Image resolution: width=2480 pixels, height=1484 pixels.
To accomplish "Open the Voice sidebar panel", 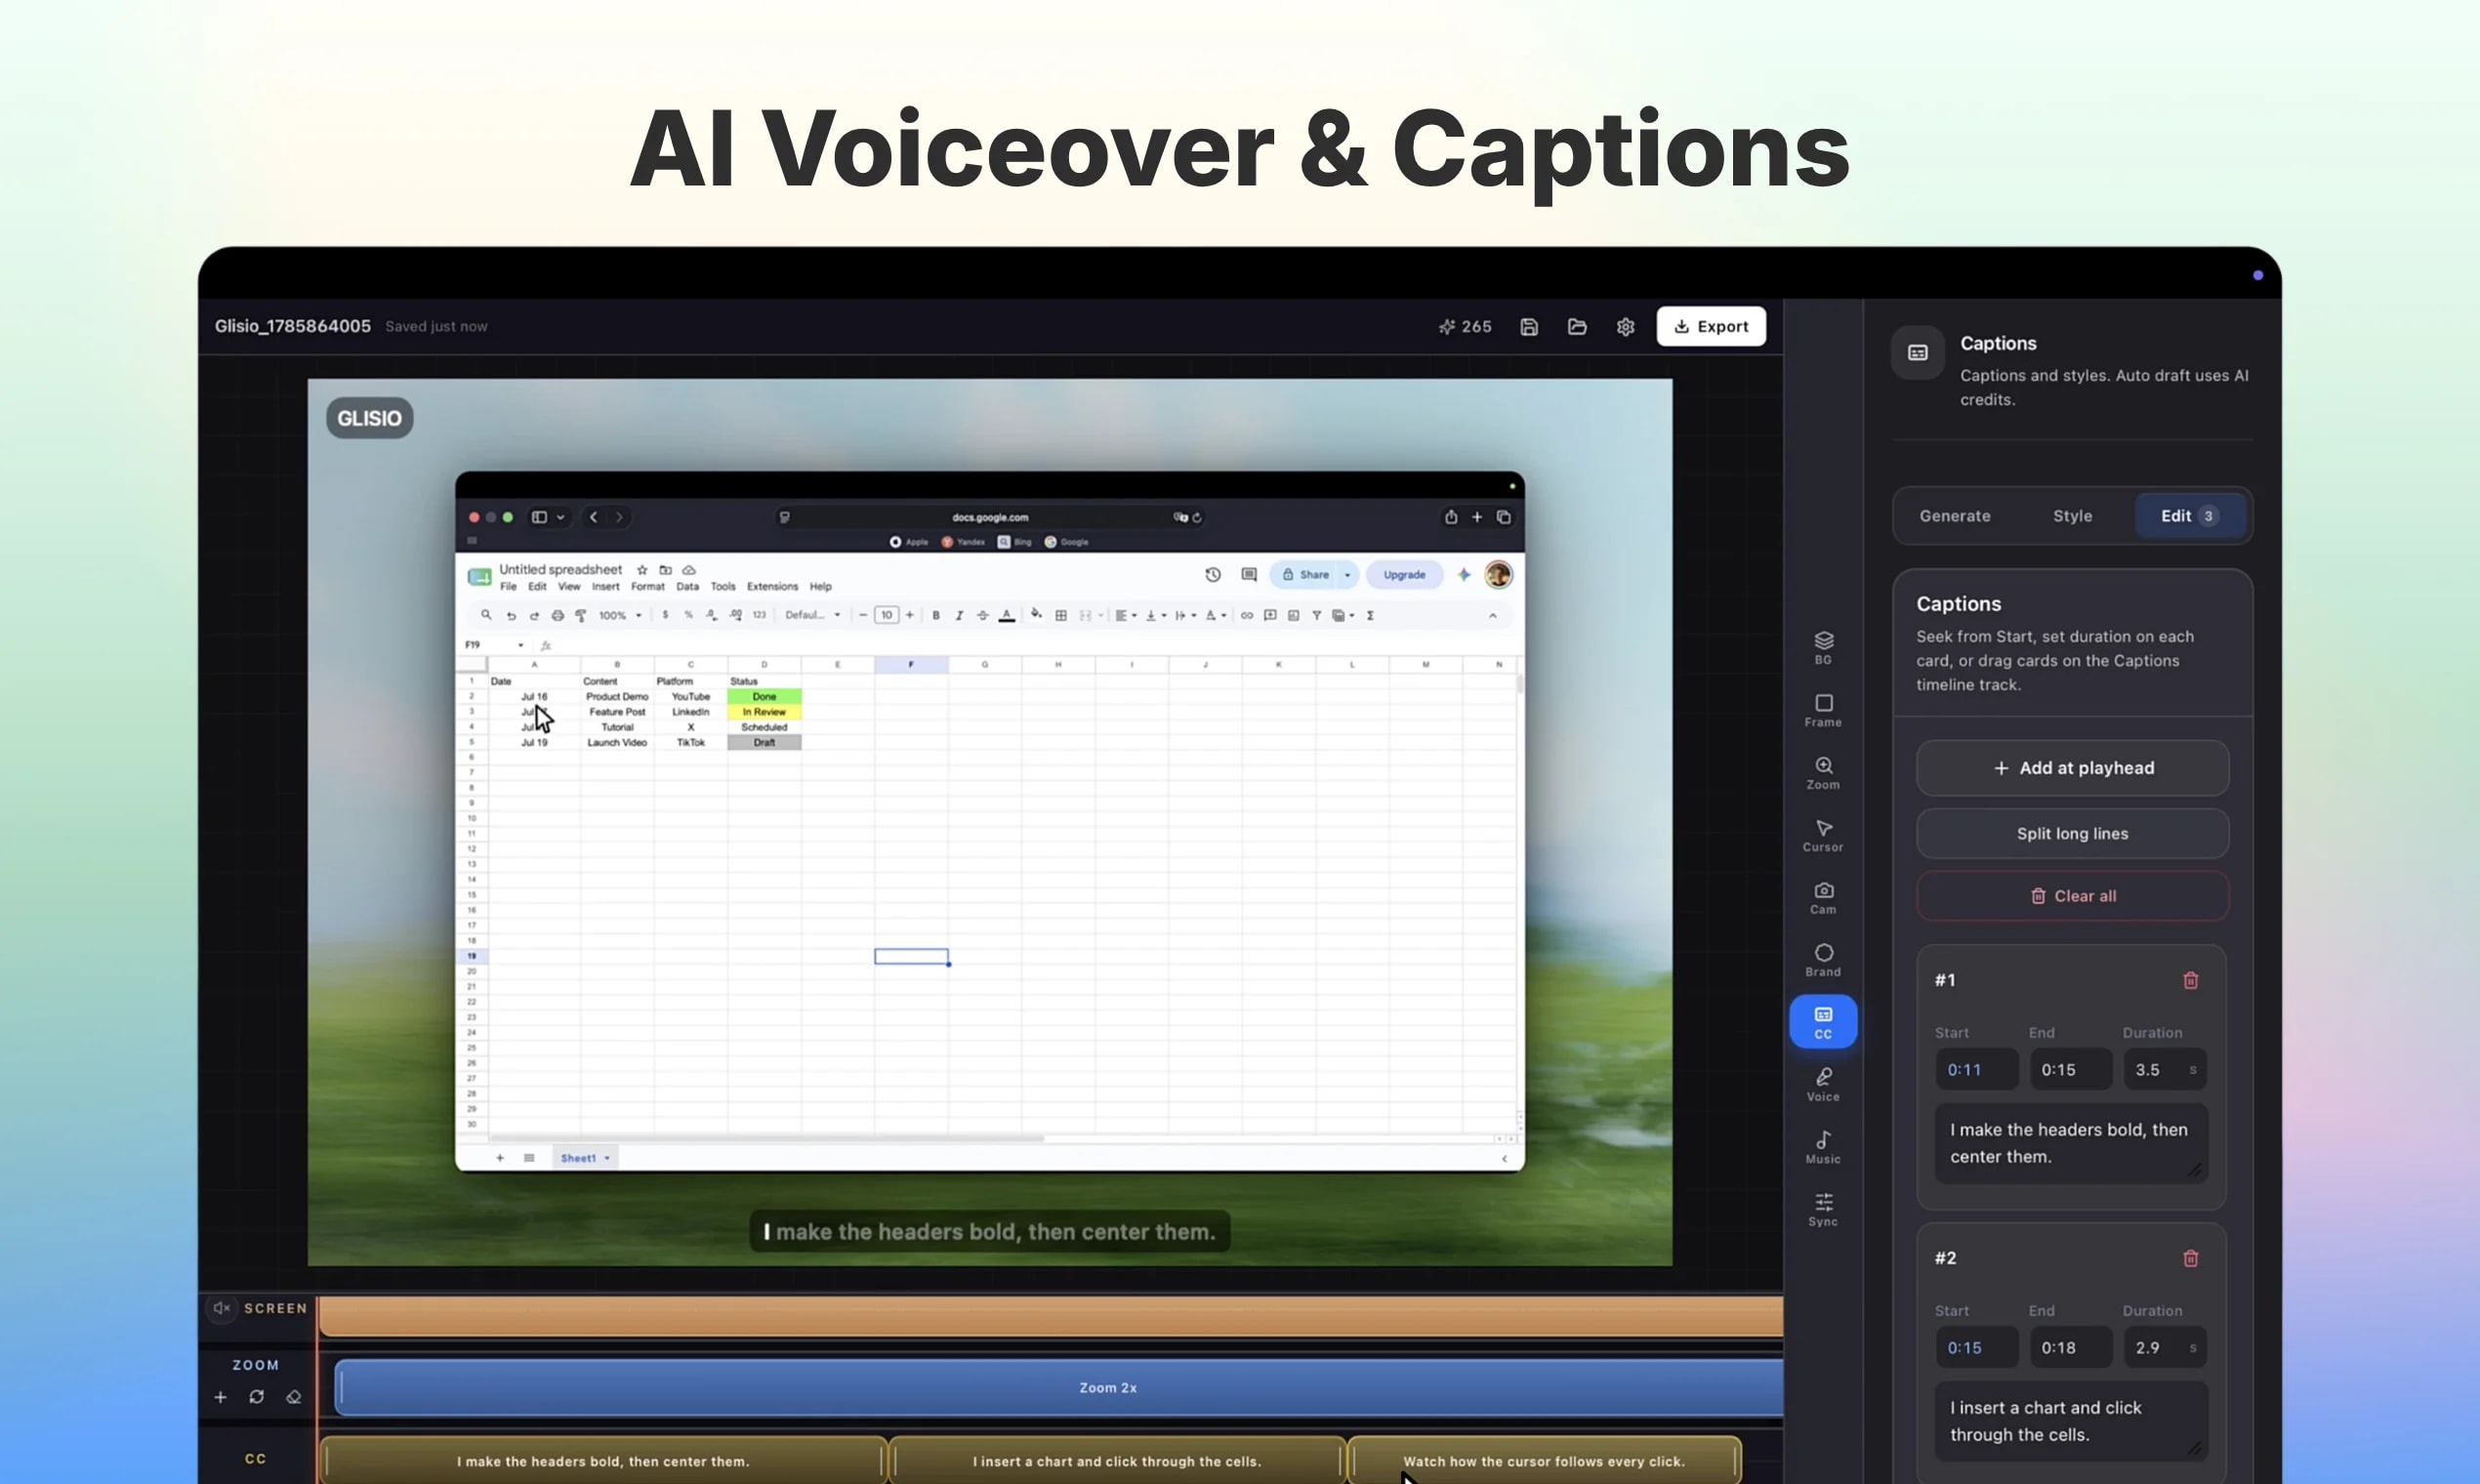I will (x=1823, y=1084).
